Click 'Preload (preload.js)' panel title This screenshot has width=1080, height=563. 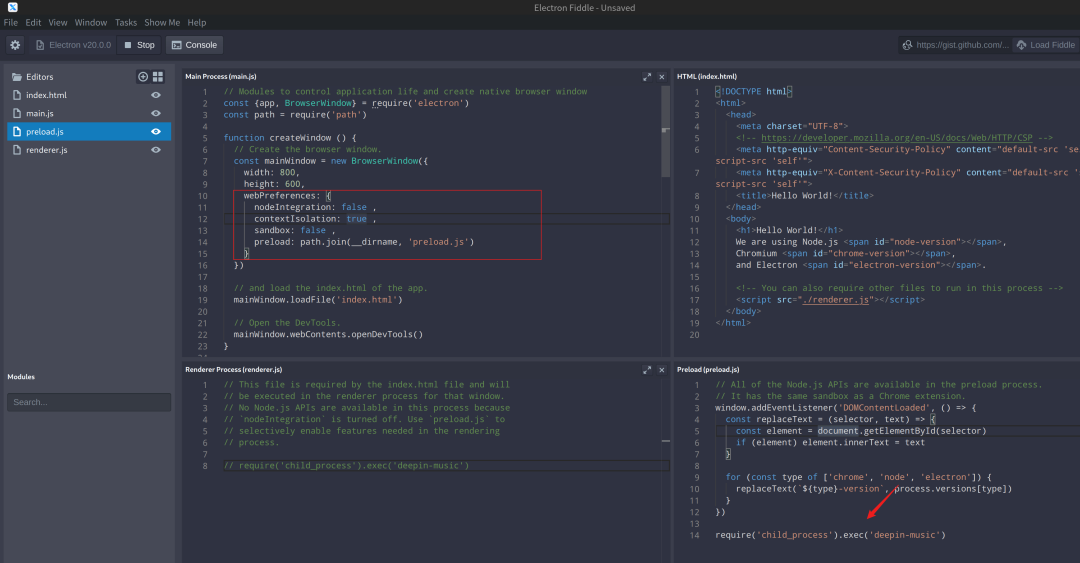pos(708,370)
